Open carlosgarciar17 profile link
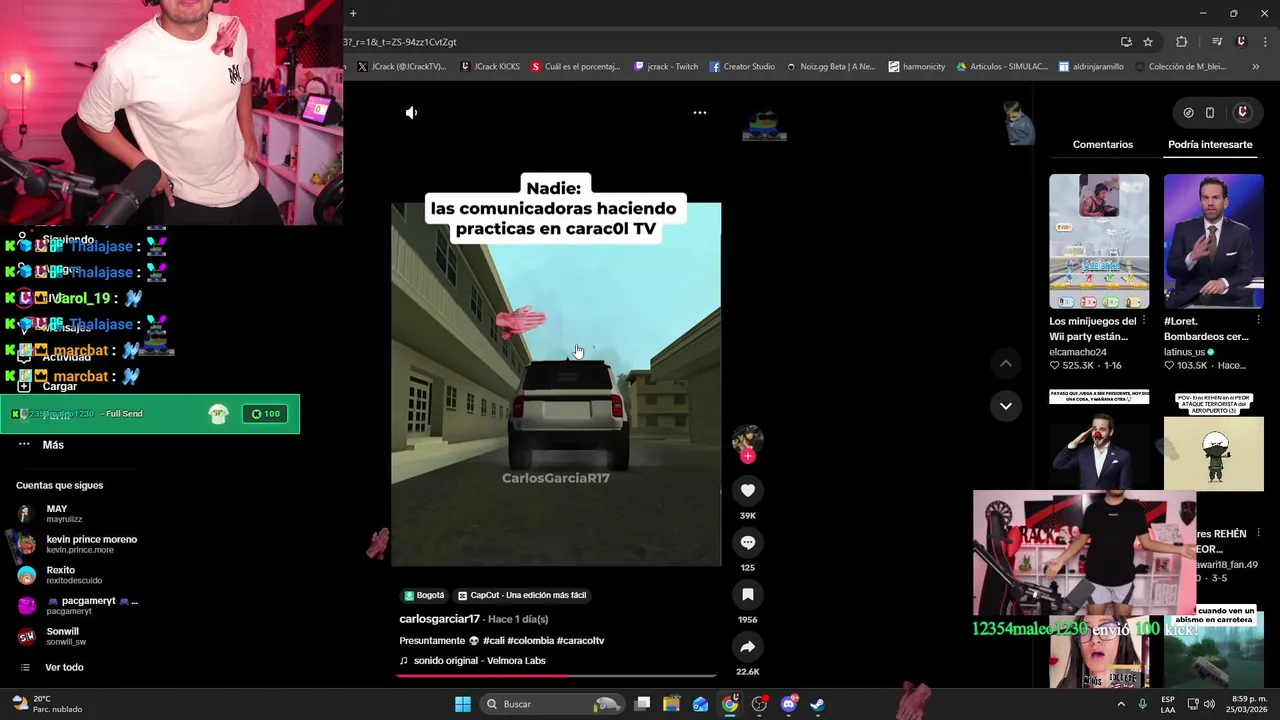 coord(440,619)
